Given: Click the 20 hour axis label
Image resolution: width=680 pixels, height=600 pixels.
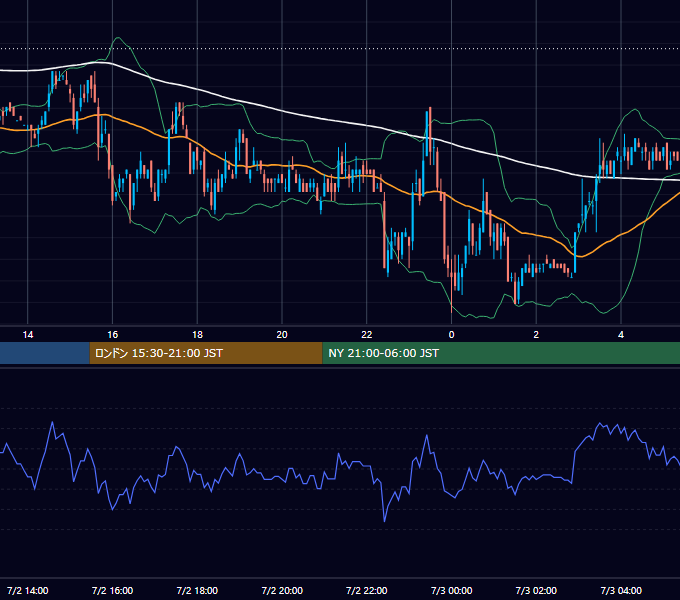Looking at the screenshot, I should tap(282, 335).
